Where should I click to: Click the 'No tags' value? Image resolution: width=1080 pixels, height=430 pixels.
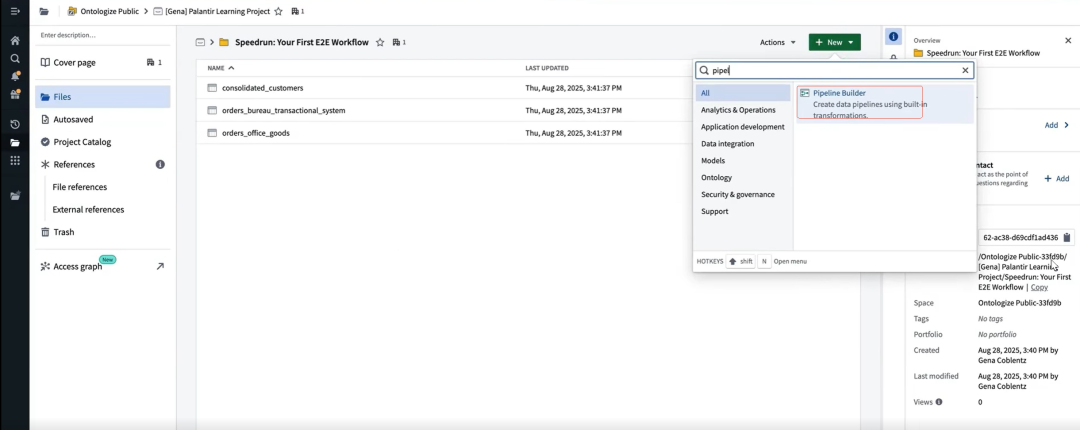[x=990, y=318]
